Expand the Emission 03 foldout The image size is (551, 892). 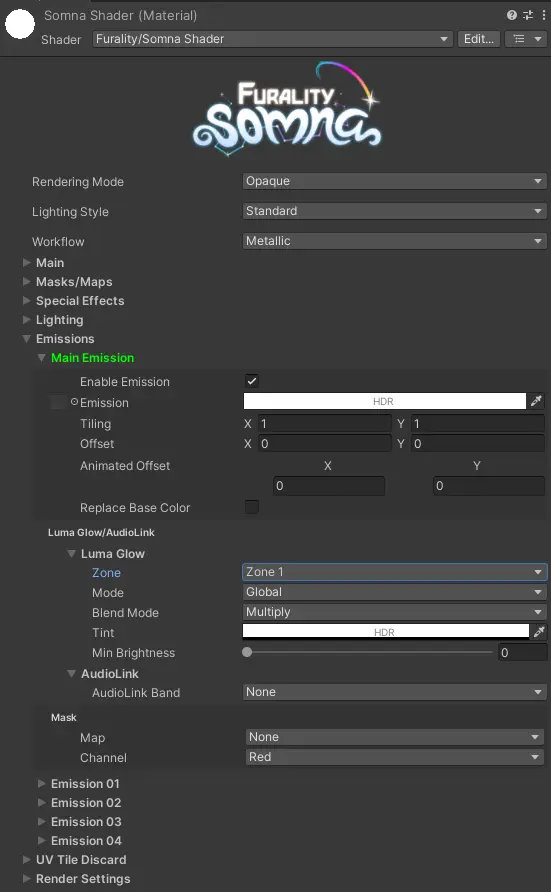point(42,821)
